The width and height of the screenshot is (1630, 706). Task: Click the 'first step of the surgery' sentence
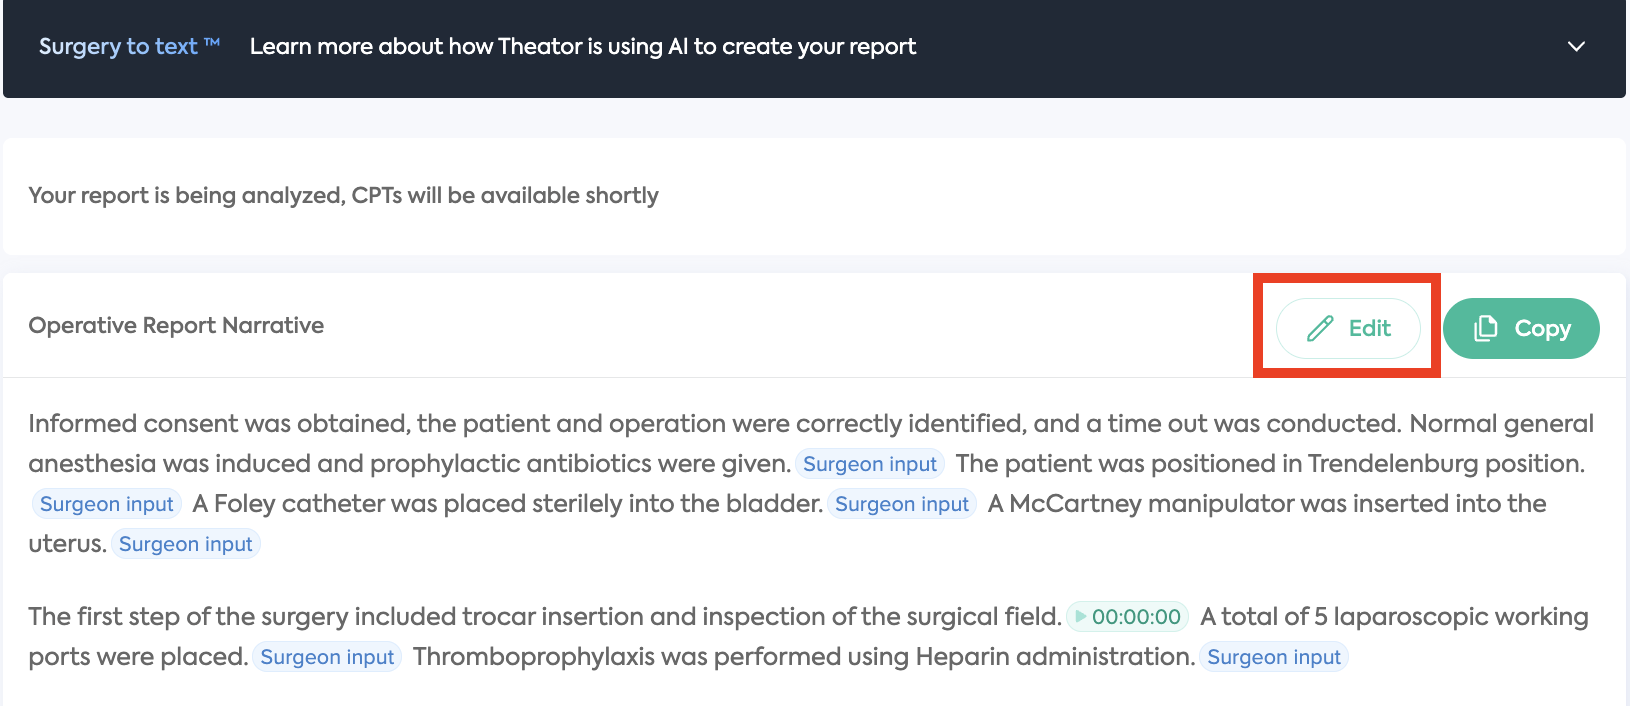545,617
